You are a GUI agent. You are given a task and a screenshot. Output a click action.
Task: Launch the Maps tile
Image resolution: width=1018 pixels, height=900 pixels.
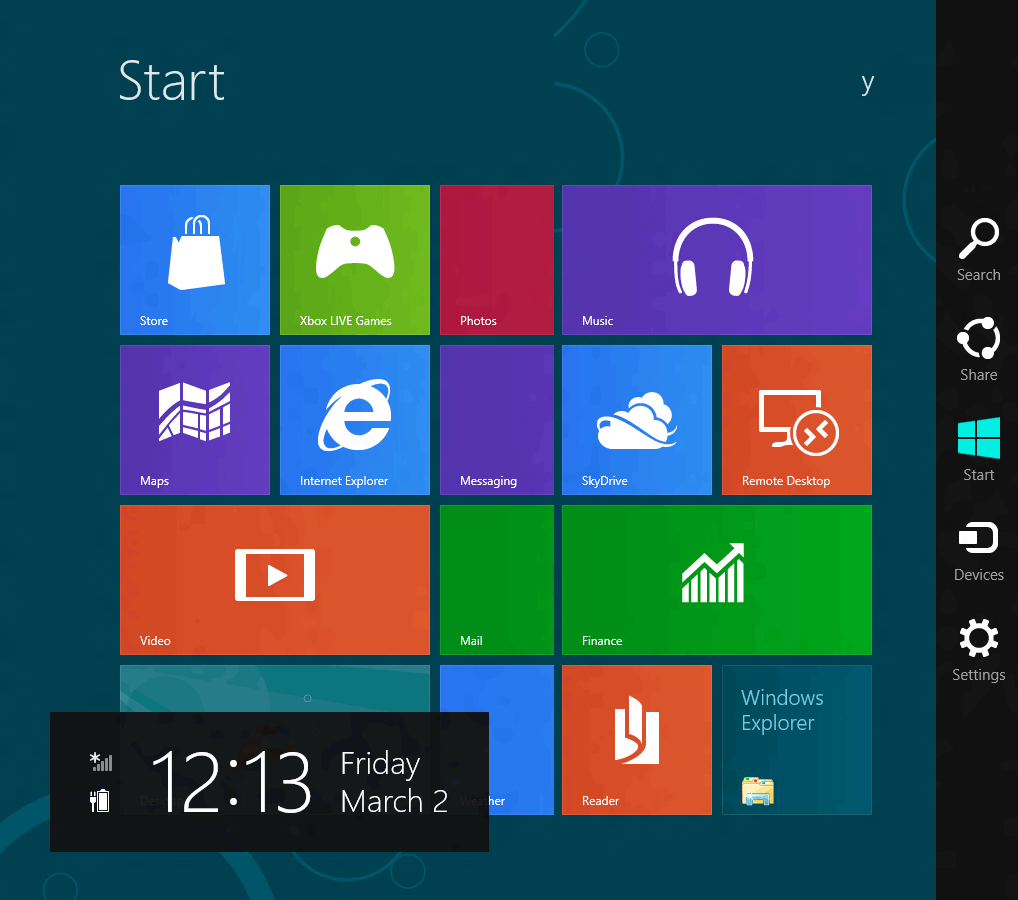[195, 420]
